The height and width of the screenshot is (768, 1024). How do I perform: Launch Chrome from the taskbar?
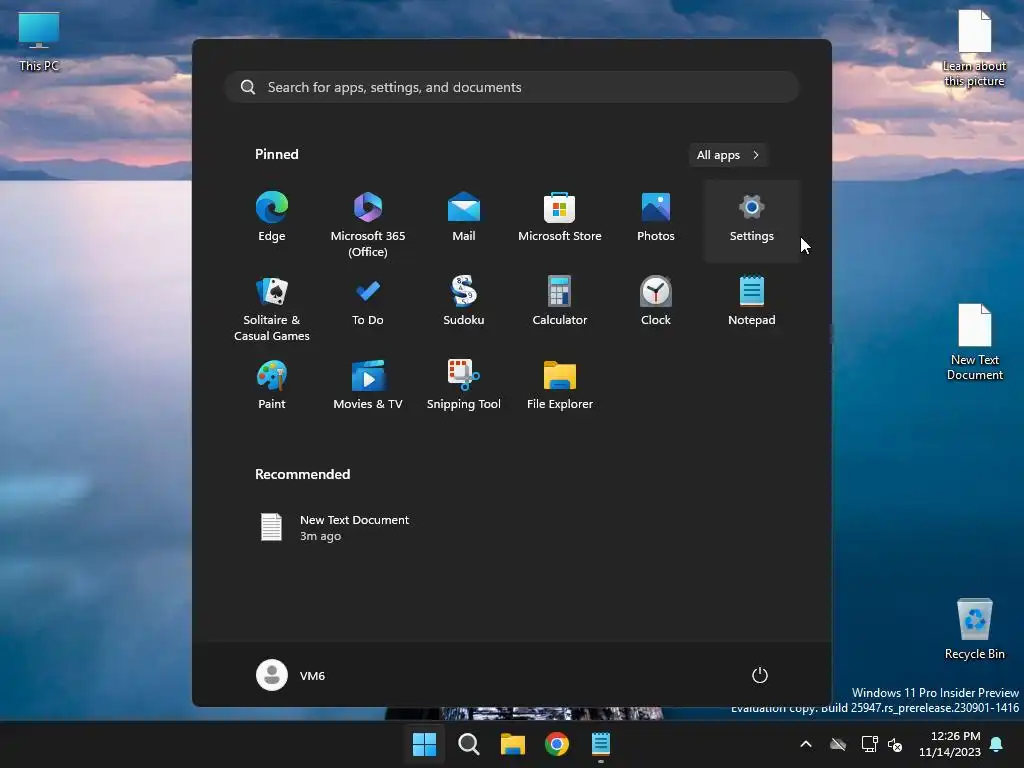click(x=557, y=744)
